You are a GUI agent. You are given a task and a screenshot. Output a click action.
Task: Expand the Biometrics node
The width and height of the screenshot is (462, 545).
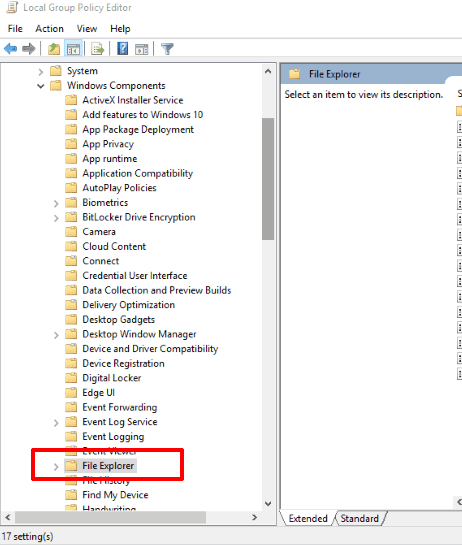[56, 203]
